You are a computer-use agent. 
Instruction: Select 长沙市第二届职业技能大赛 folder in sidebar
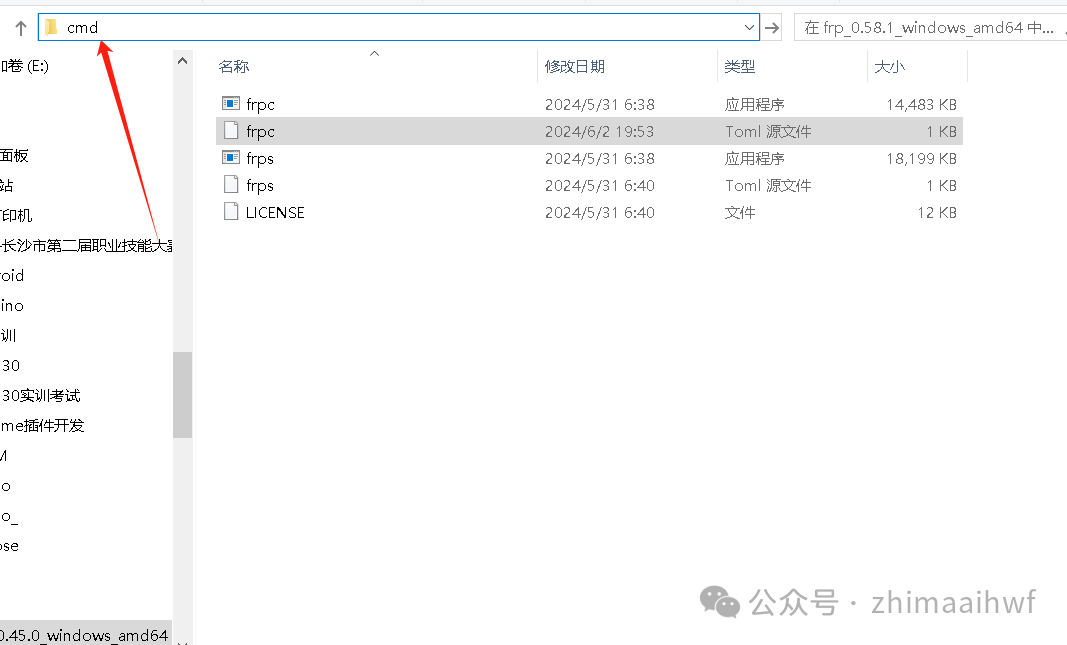click(x=87, y=245)
